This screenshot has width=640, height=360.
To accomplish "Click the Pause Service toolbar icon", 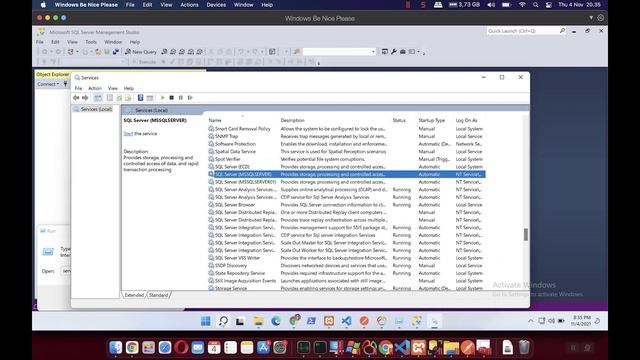I will click(181, 98).
